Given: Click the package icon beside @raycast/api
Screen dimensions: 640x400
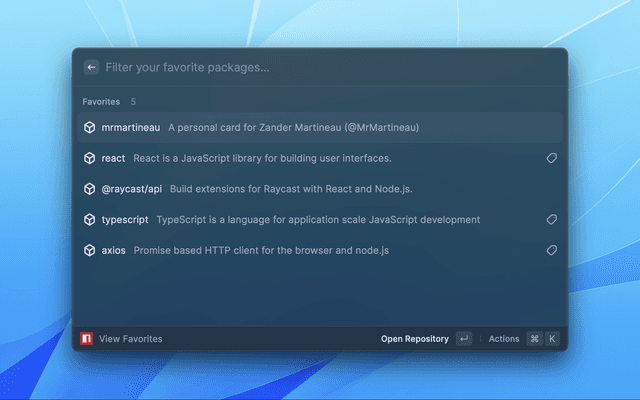Looking at the screenshot, I should 89,189.
